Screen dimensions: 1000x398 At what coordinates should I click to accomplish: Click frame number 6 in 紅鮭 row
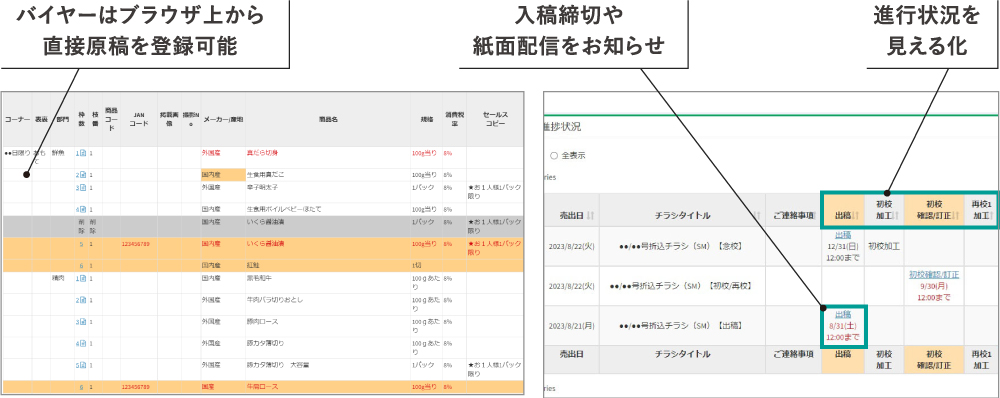(x=81, y=265)
